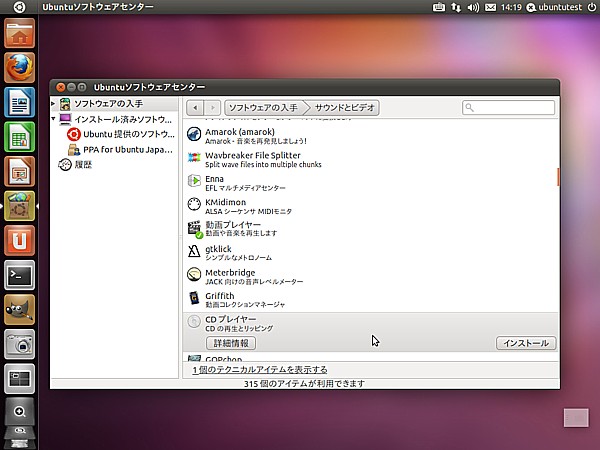This screenshot has height=450, width=600.
Task: Expand the ソフトウェアの入手 tree arrow
Action: 53,104
